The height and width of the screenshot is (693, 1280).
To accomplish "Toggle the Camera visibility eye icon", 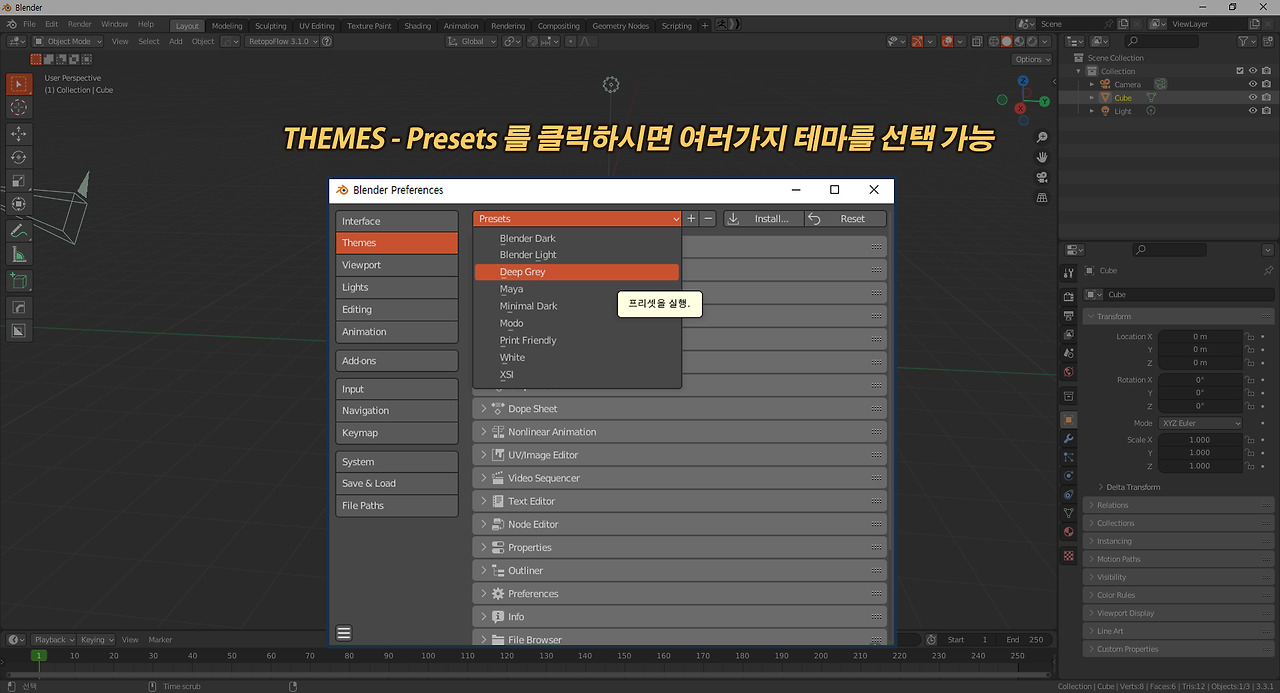I will tap(1252, 84).
